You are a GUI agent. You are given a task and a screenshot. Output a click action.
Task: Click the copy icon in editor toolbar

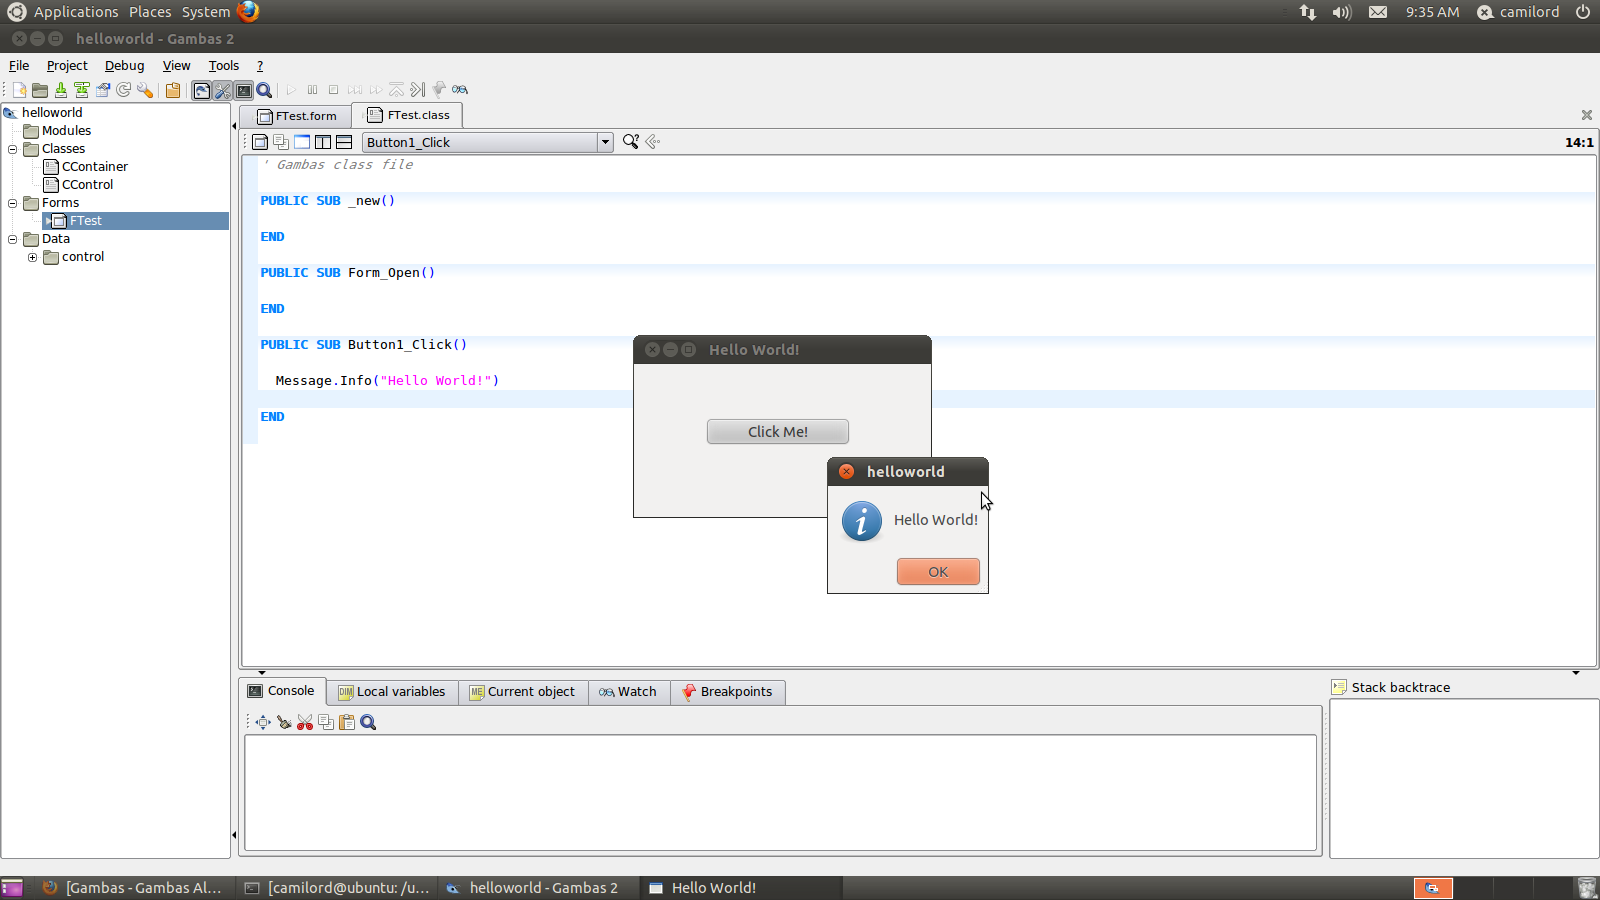pyautogui.click(x=281, y=142)
